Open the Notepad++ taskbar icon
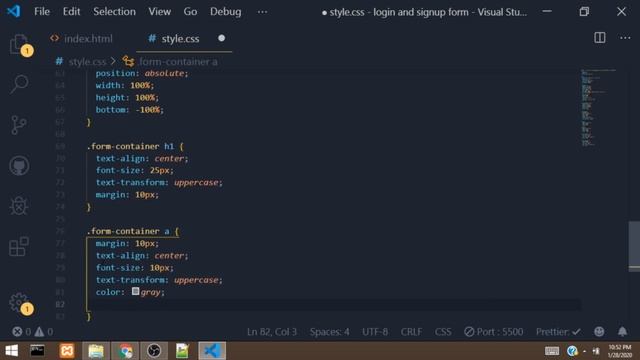This screenshot has height=360, width=640. (182, 351)
